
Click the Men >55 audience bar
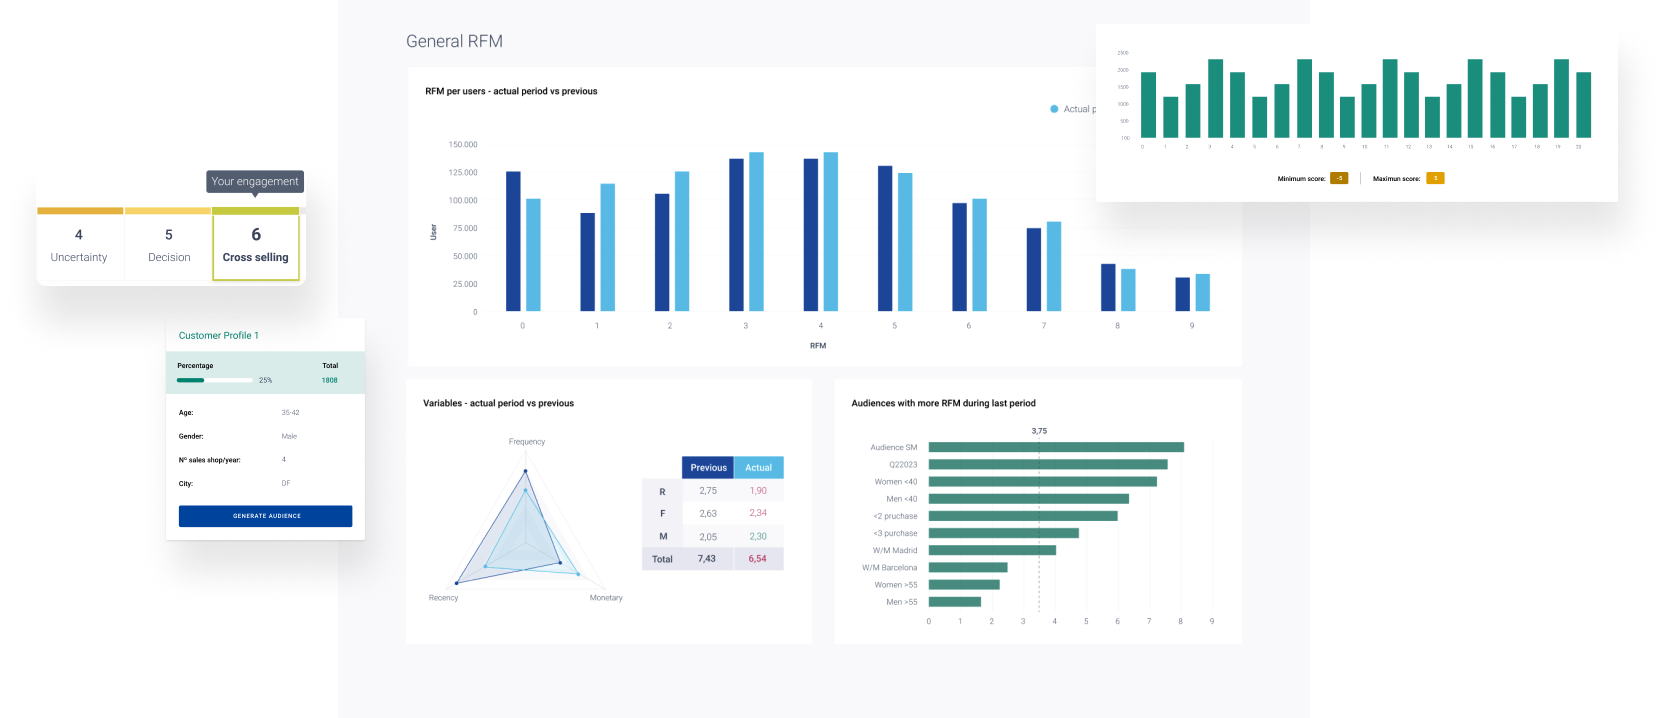[x=954, y=602]
